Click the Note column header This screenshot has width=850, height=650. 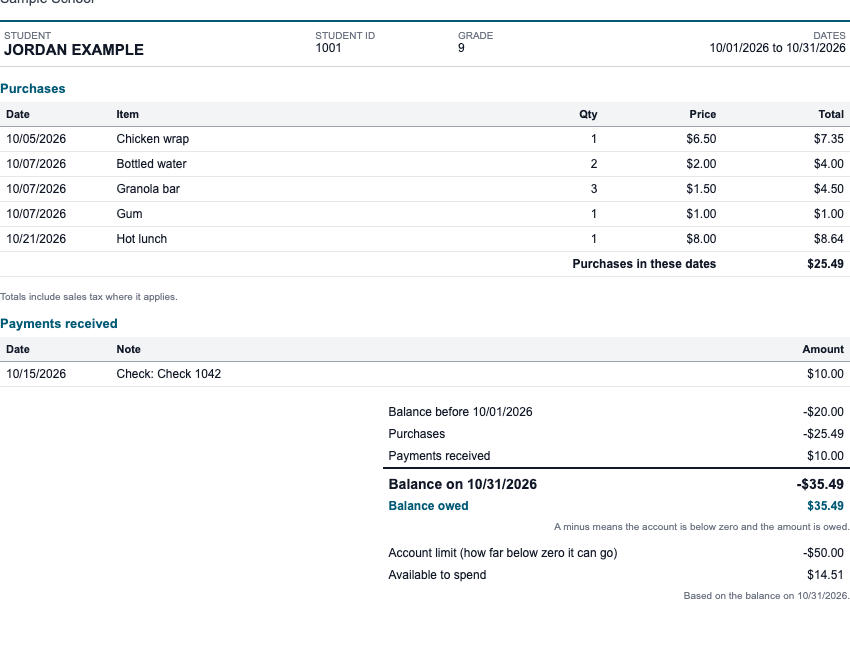tap(128, 349)
